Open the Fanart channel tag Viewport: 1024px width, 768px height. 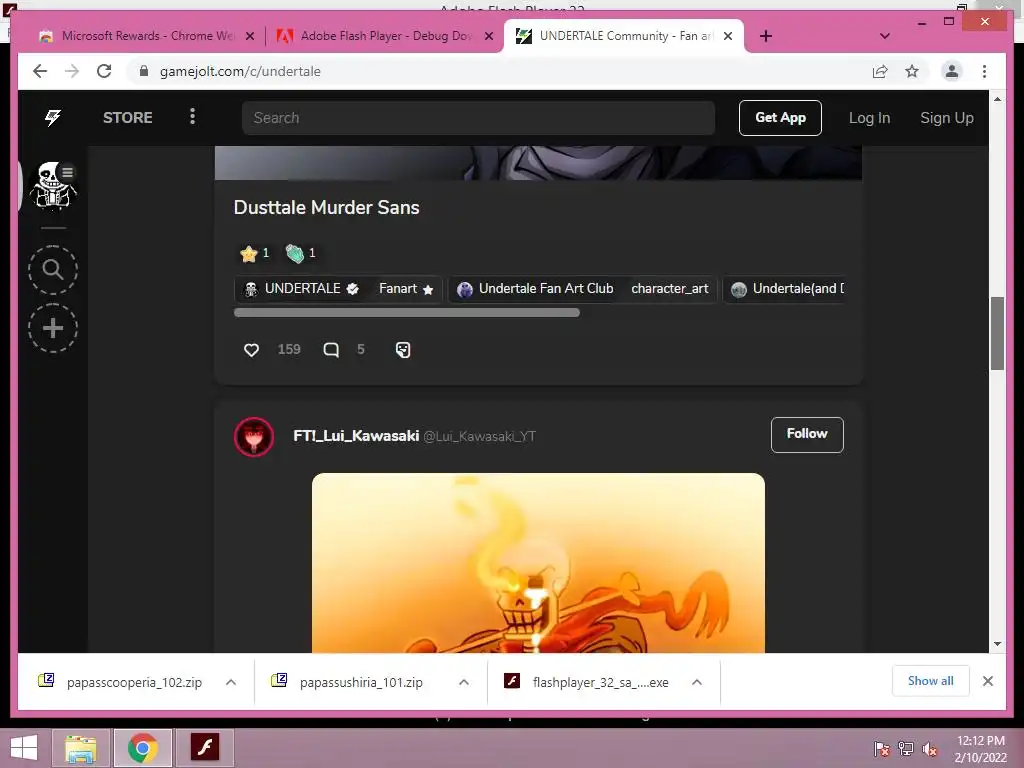coord(406,289)
